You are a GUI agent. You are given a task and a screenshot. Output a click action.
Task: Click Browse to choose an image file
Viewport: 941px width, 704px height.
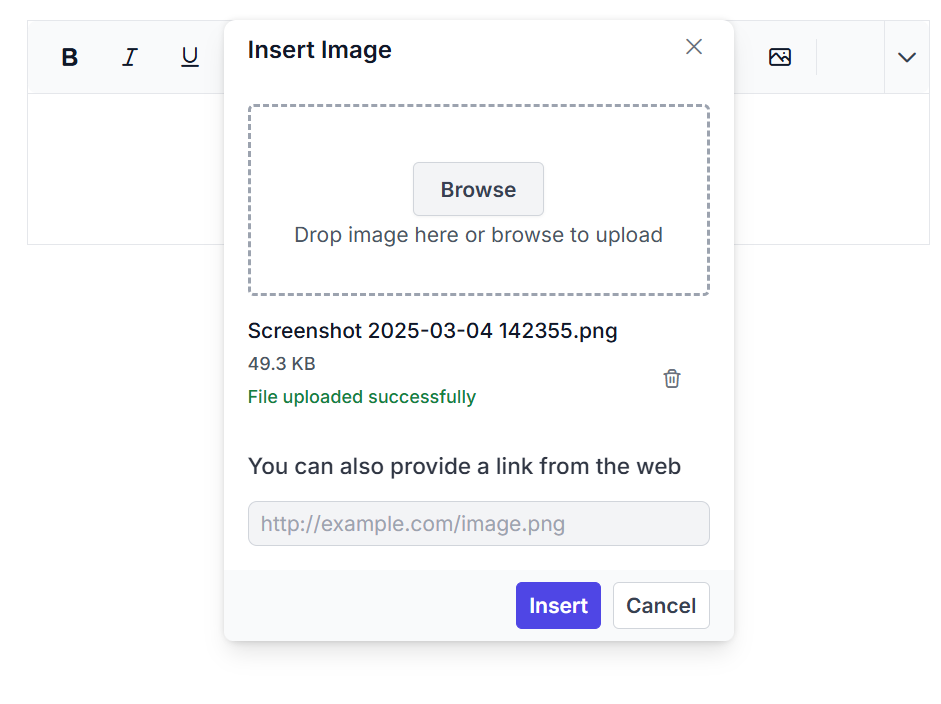(478, 189)
